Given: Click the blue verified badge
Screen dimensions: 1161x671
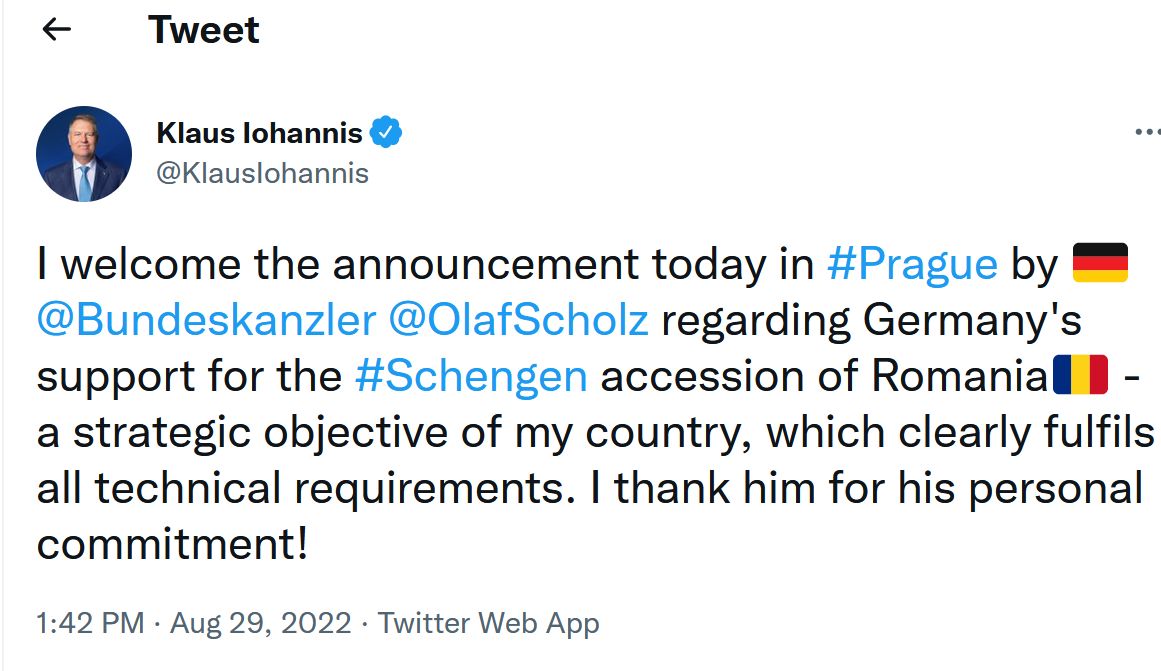Looking at the screenshot, I should [x=386, y=132].
